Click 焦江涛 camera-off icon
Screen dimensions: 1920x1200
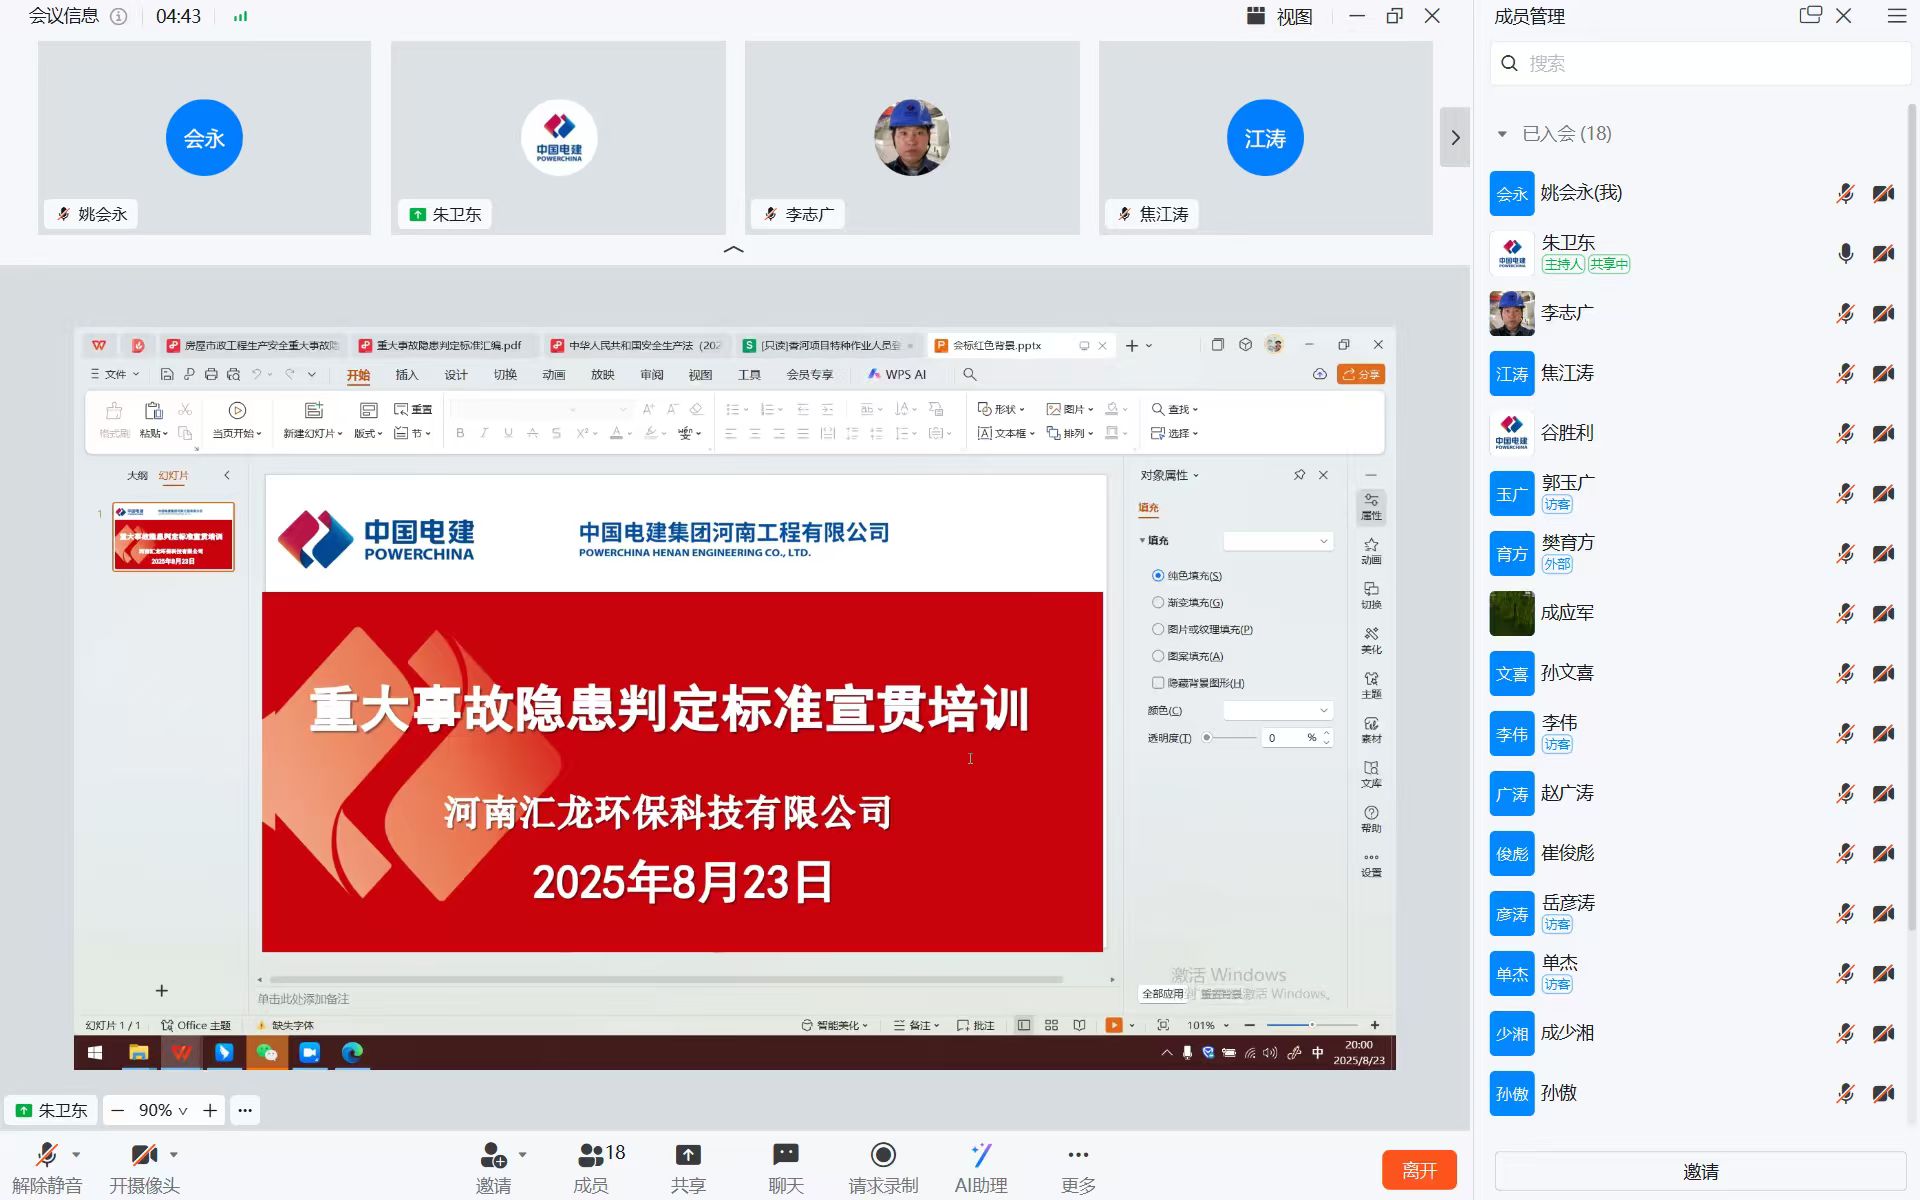1883,374
